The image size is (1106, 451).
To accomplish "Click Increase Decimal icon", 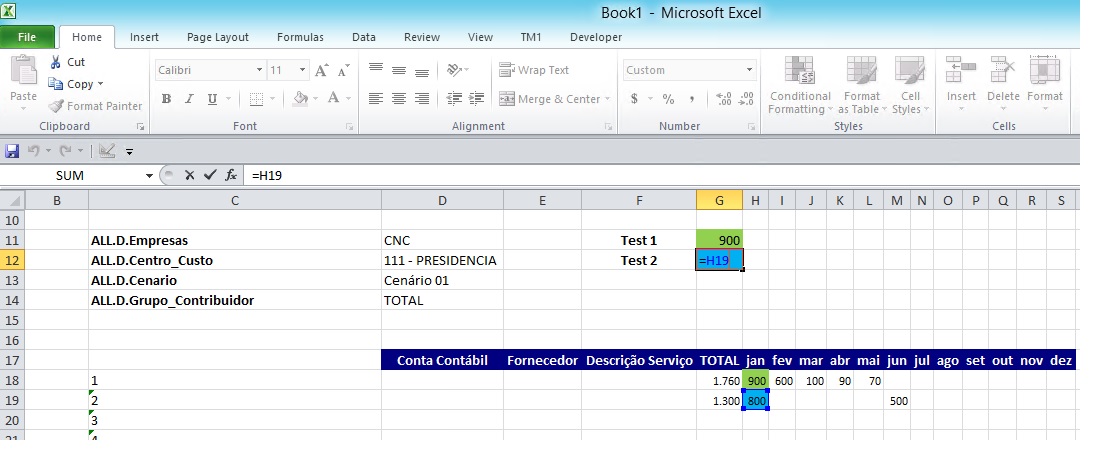I will pyautogui.click(x=724, y=99).
